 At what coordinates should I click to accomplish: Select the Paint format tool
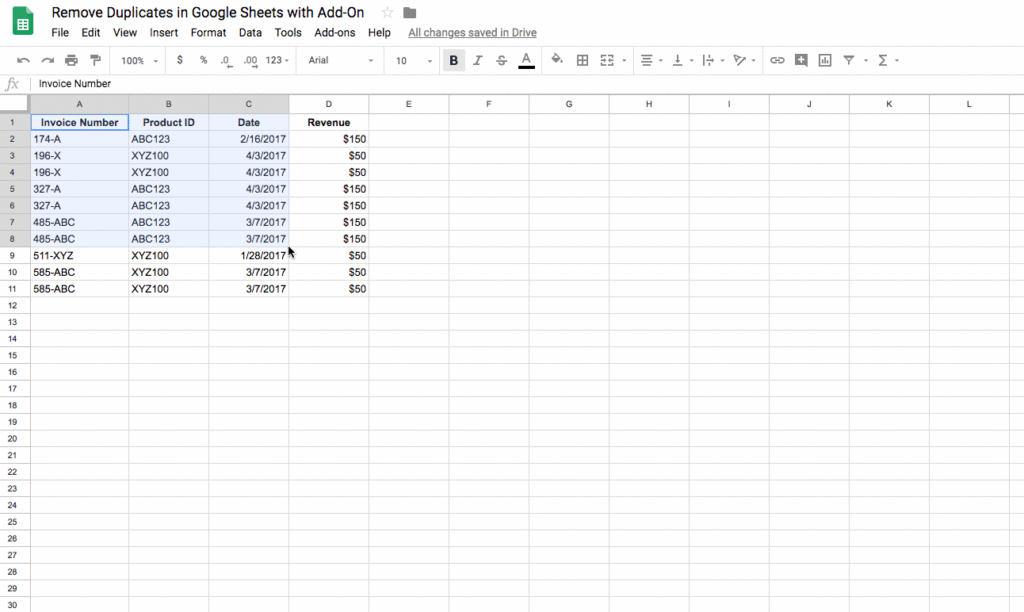point(96,60)
